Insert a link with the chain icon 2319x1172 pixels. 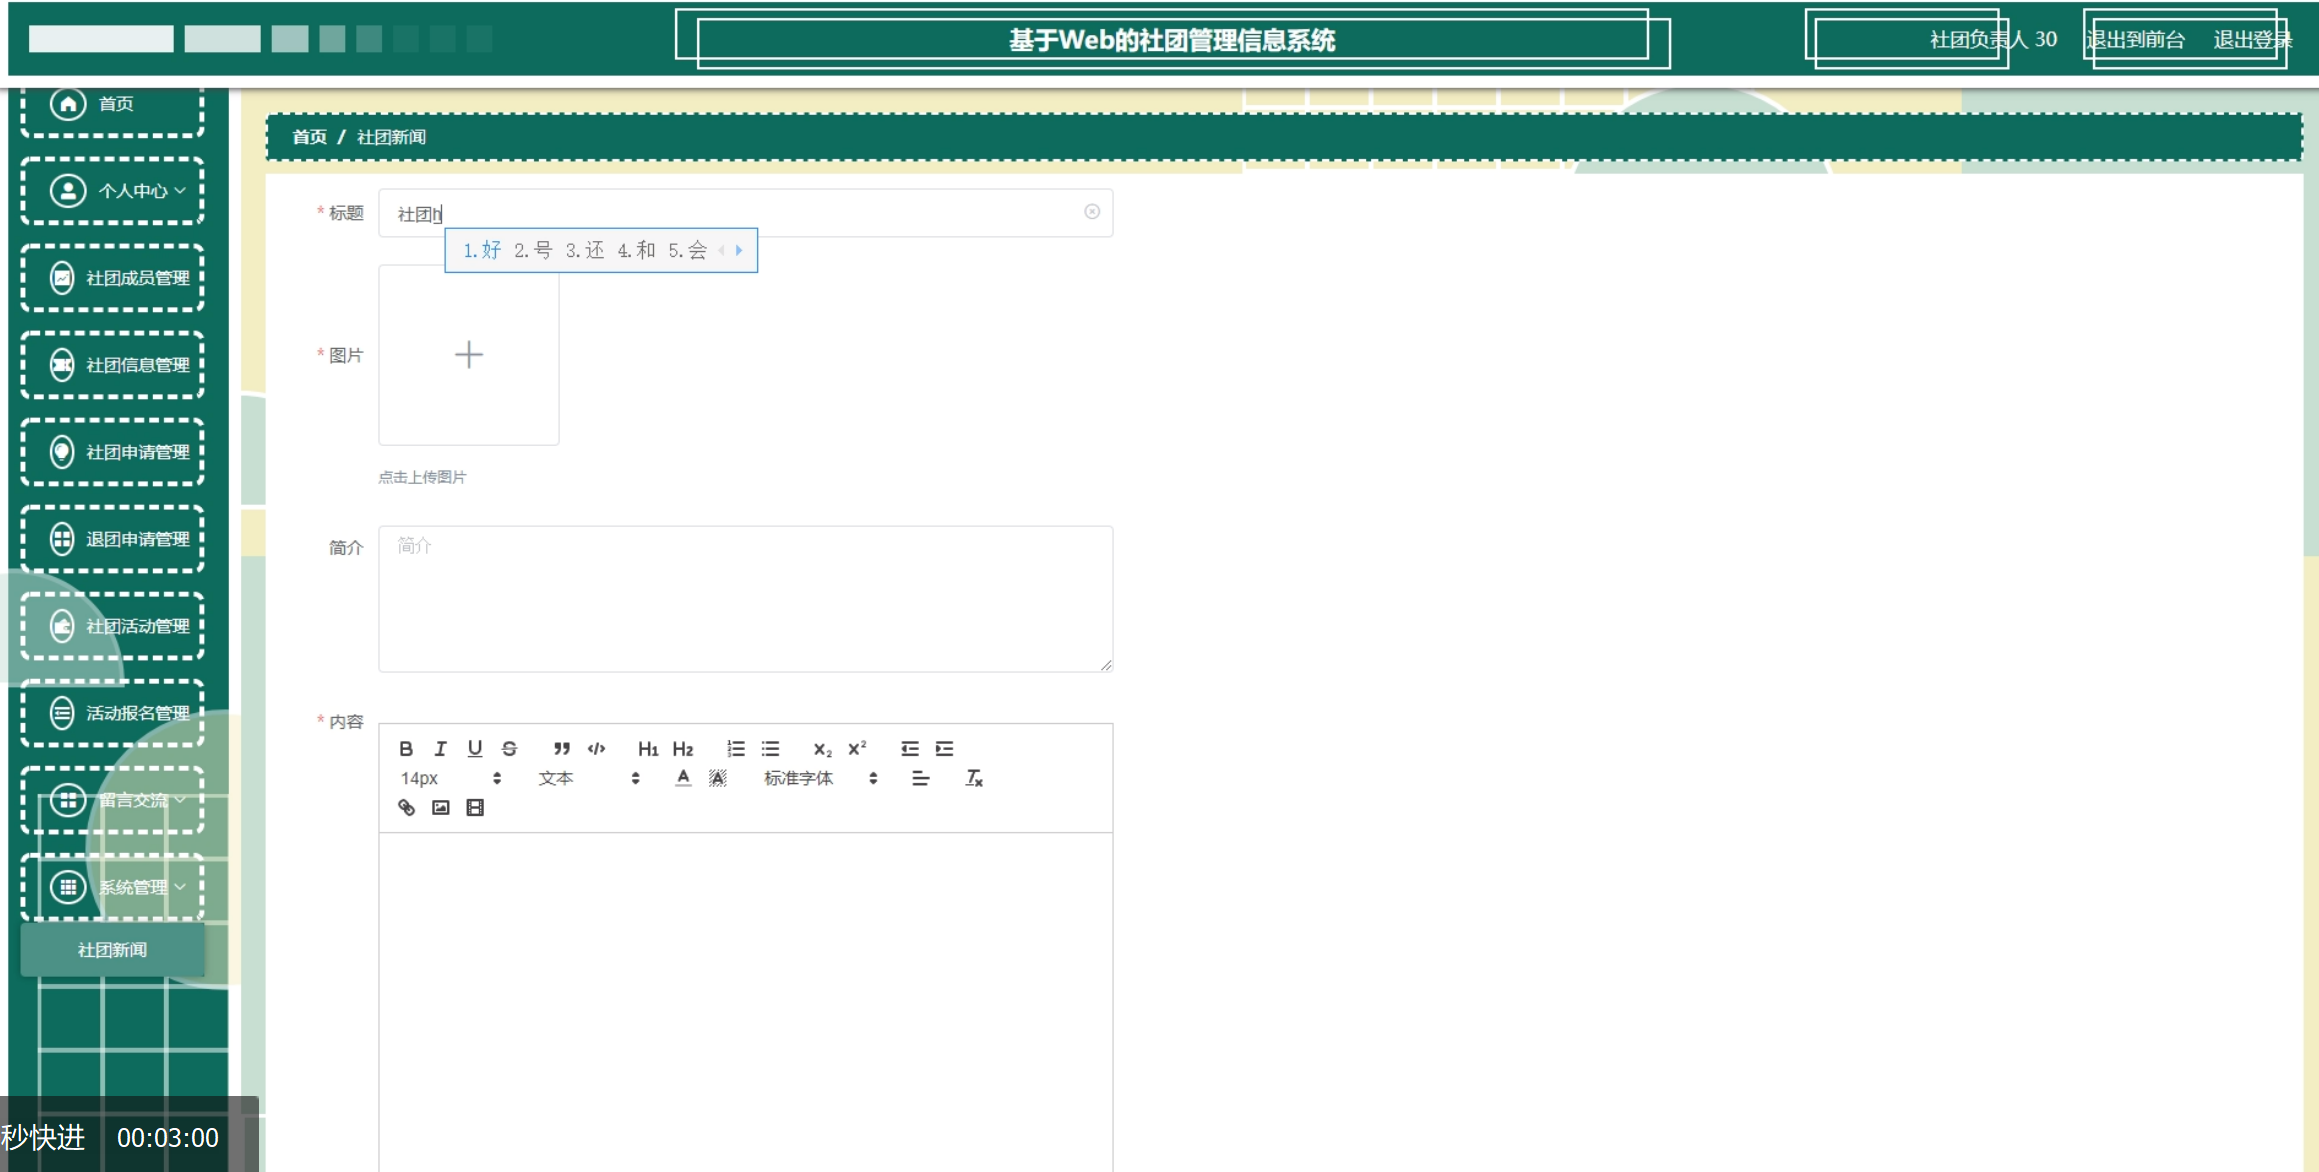[406, 807]
